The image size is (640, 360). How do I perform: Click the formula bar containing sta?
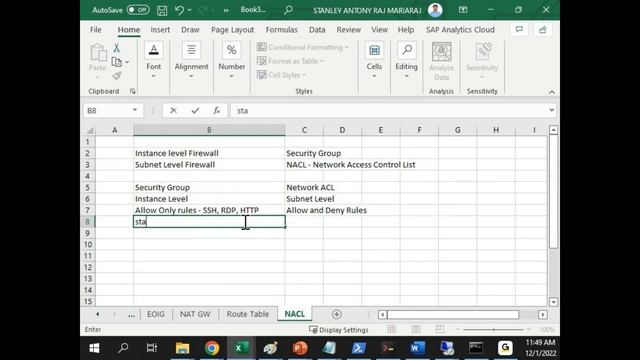(x=389, y=111)
